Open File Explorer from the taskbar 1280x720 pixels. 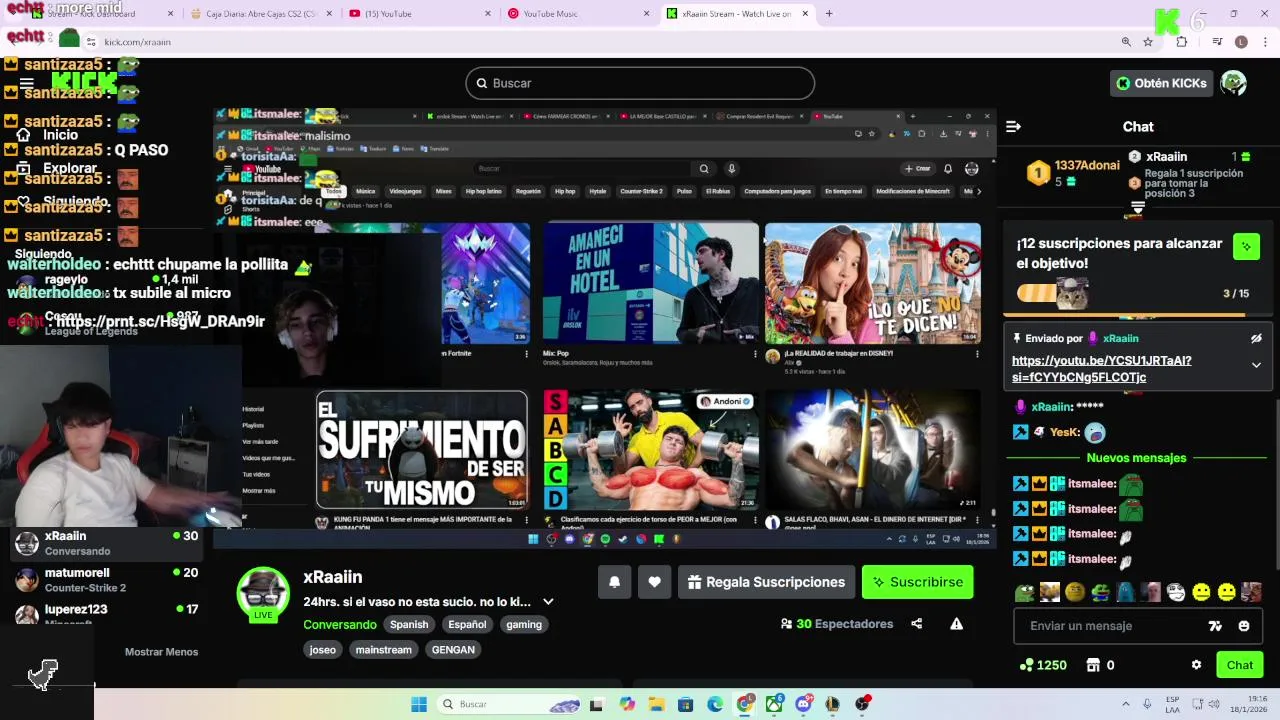(656, 704)
